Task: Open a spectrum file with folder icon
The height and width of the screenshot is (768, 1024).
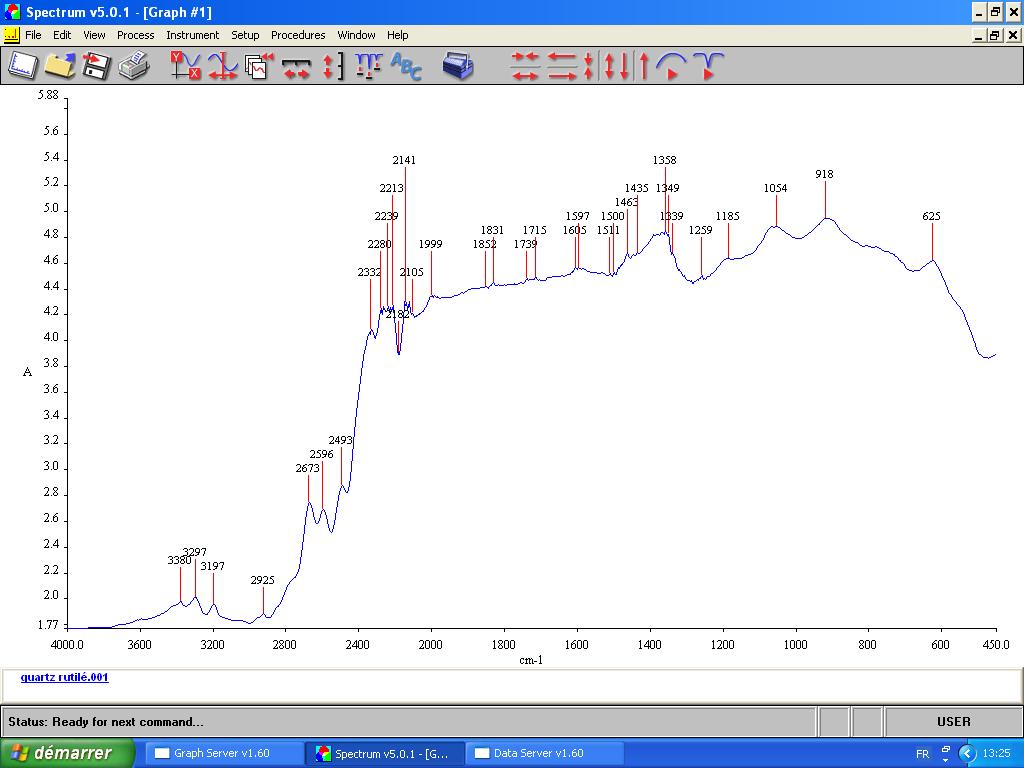Action: coord(60,66)
